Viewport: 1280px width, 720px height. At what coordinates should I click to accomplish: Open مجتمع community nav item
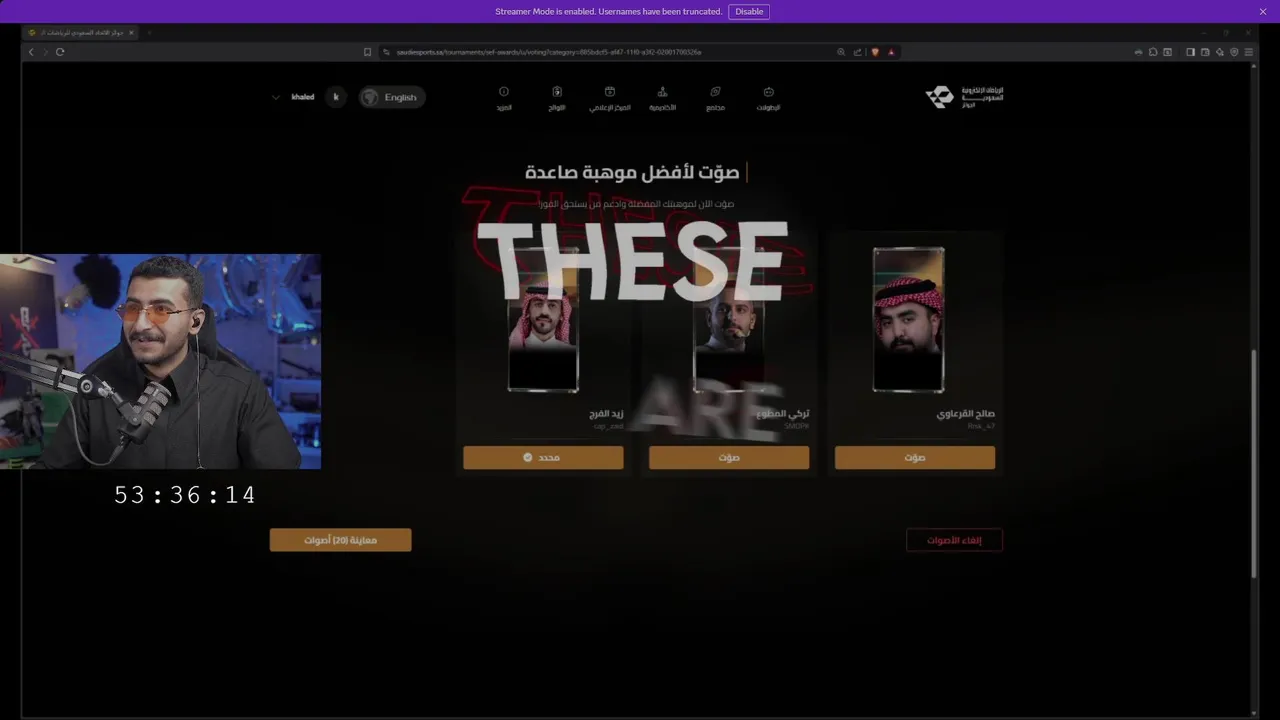pos(715,98)
